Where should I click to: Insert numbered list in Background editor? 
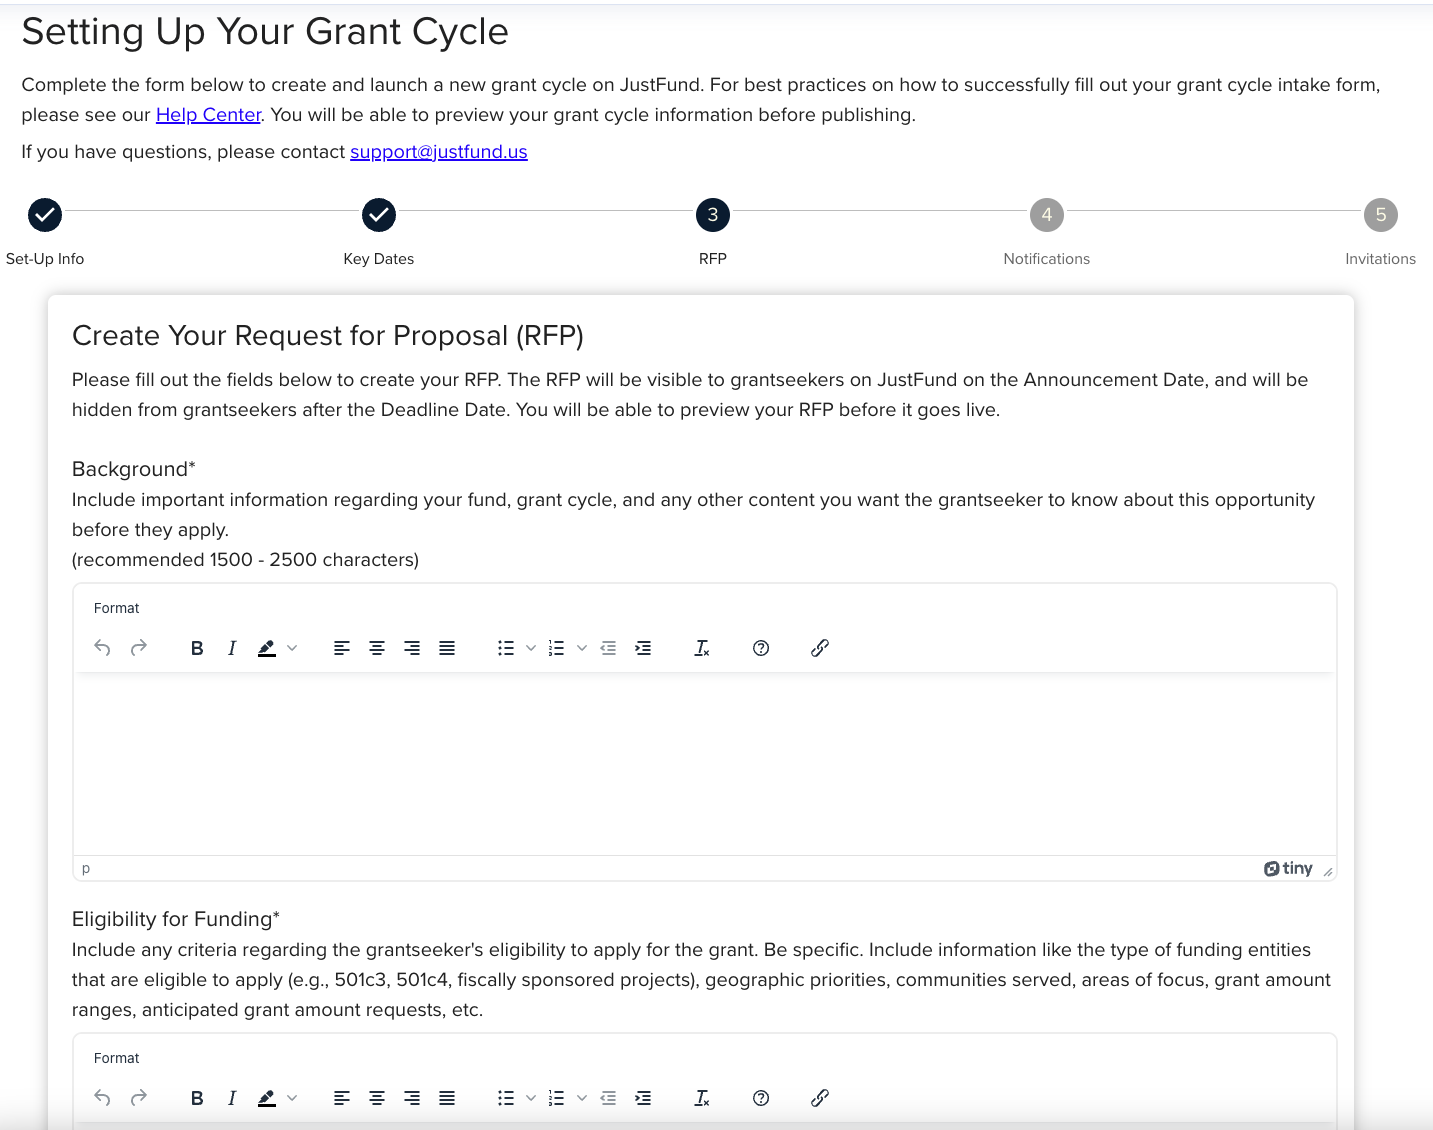click(557, 648)
